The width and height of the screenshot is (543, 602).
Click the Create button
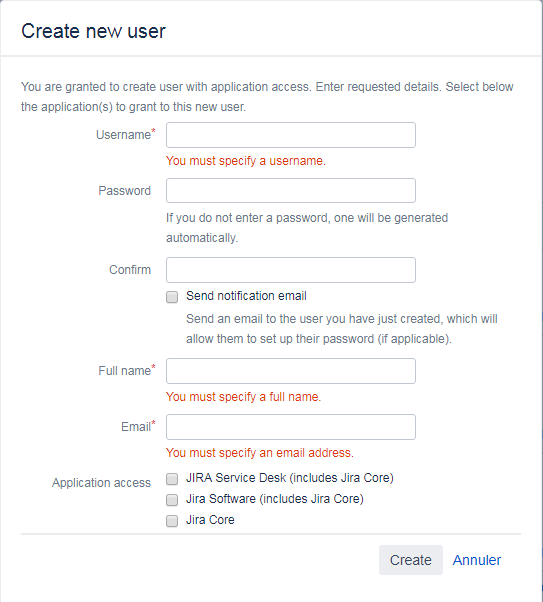[411, 560]
